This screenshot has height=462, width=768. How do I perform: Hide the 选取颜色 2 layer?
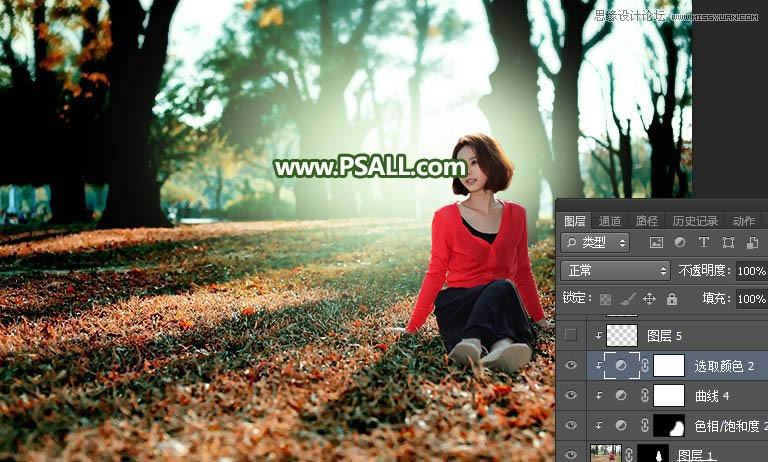click(571, 366)
